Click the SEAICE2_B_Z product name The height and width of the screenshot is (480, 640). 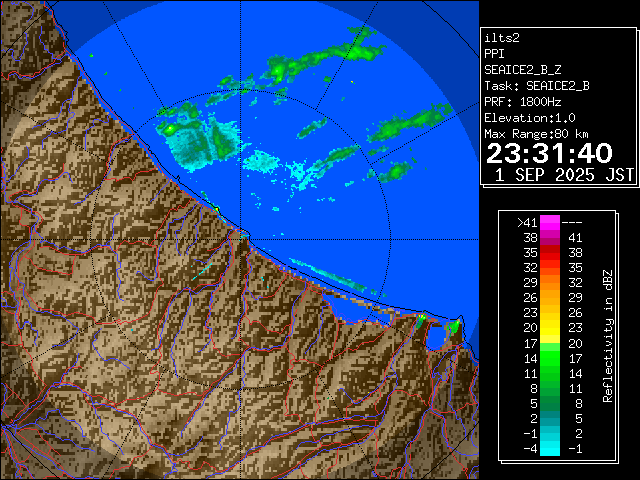pyautogui.click(x=519, y=69)
